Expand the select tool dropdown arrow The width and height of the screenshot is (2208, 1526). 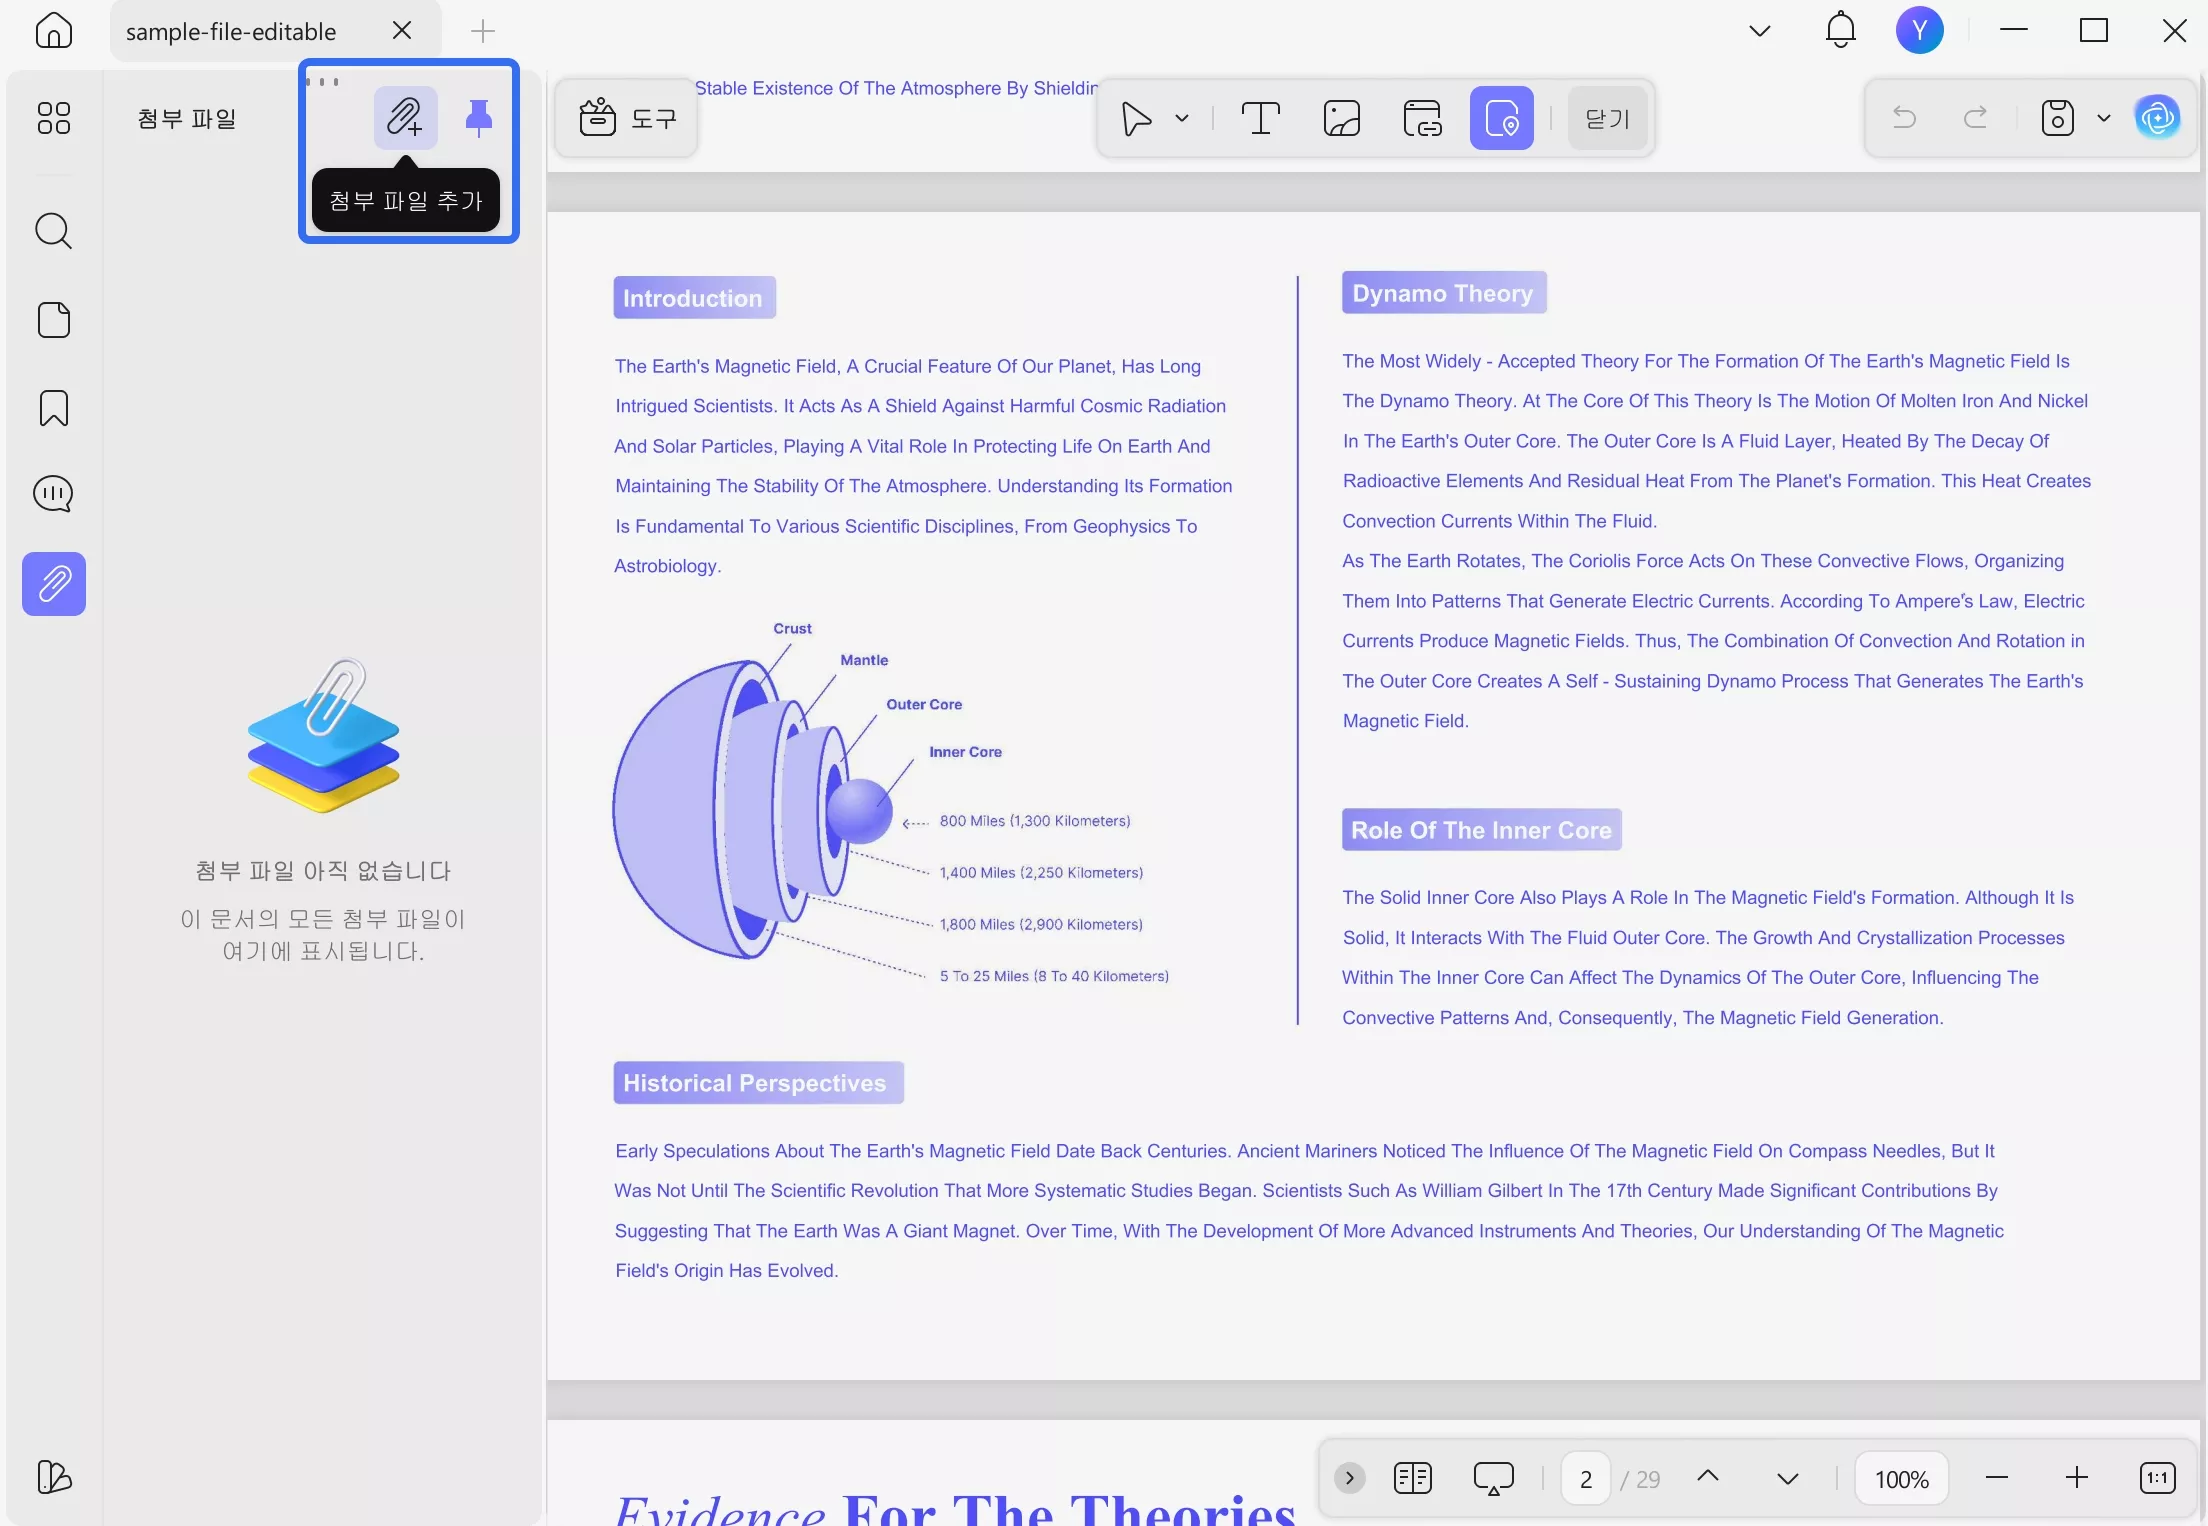(1182, 118)
